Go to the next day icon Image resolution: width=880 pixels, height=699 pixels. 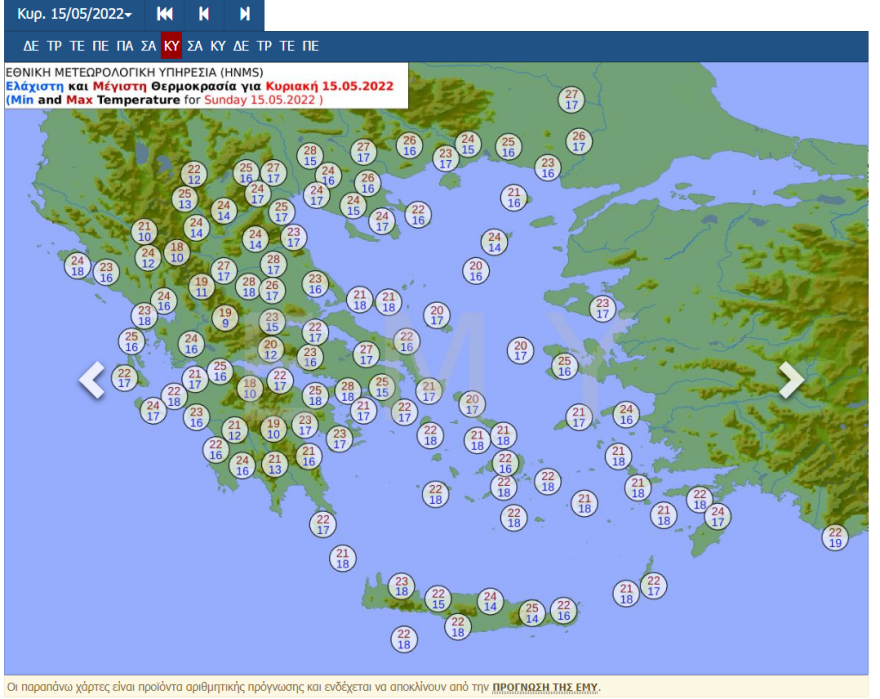[244, 14]
